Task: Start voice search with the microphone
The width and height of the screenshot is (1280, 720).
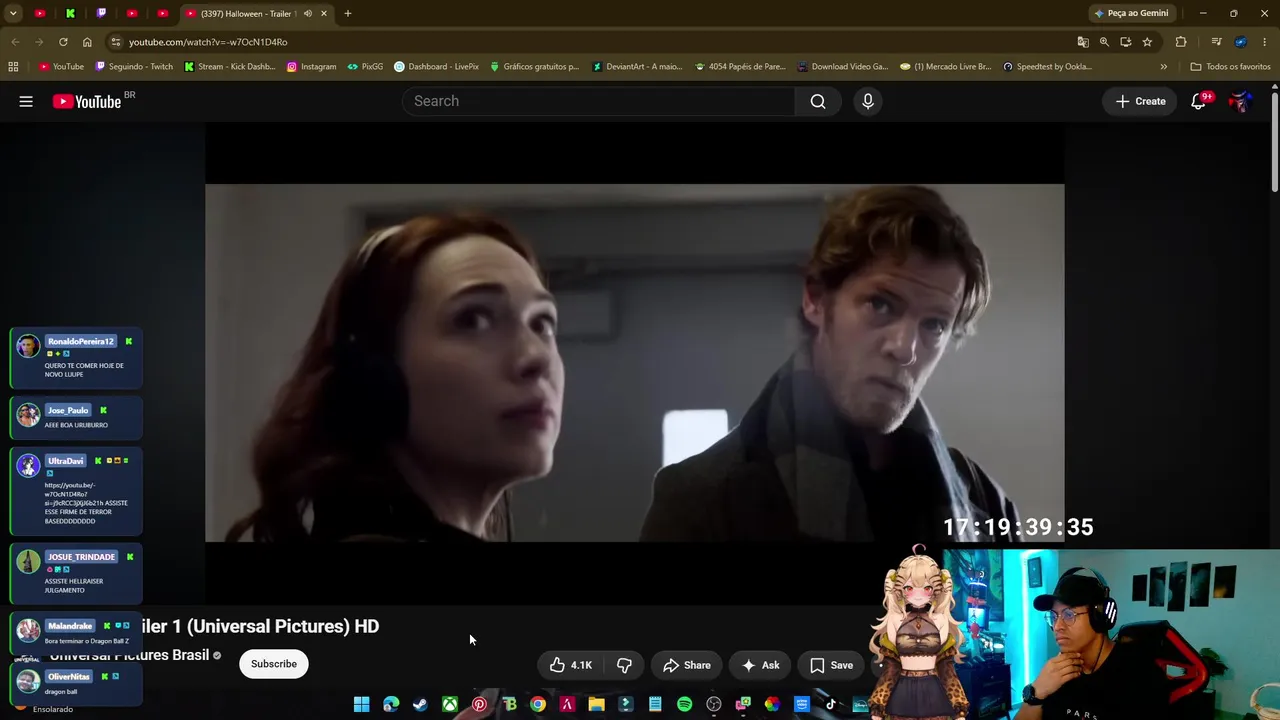Action: 868,101
